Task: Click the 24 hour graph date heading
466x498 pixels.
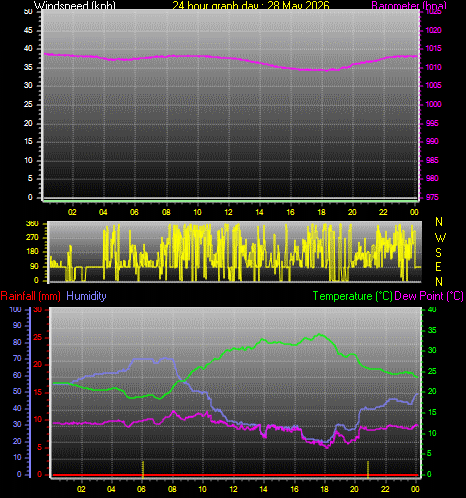Action: pyautogui.click(x=251, y=5)
